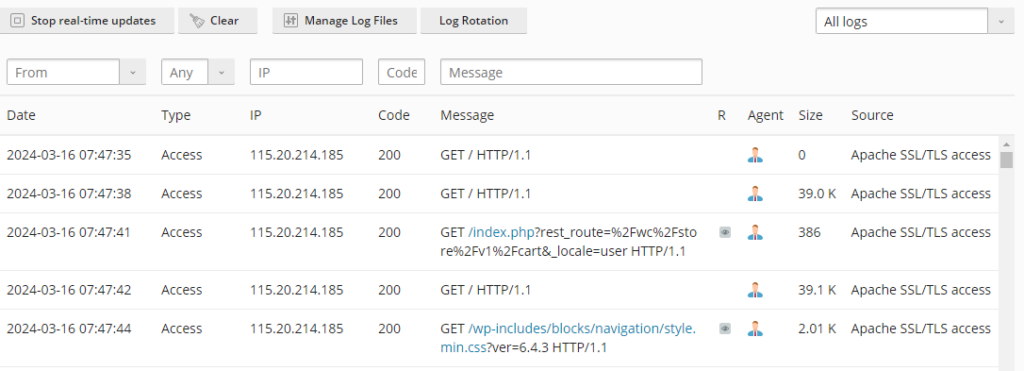The image size is (1024, 371).
Task: Click the agent icon in the 07:47:41 row
Action: (x=755, y=232)
